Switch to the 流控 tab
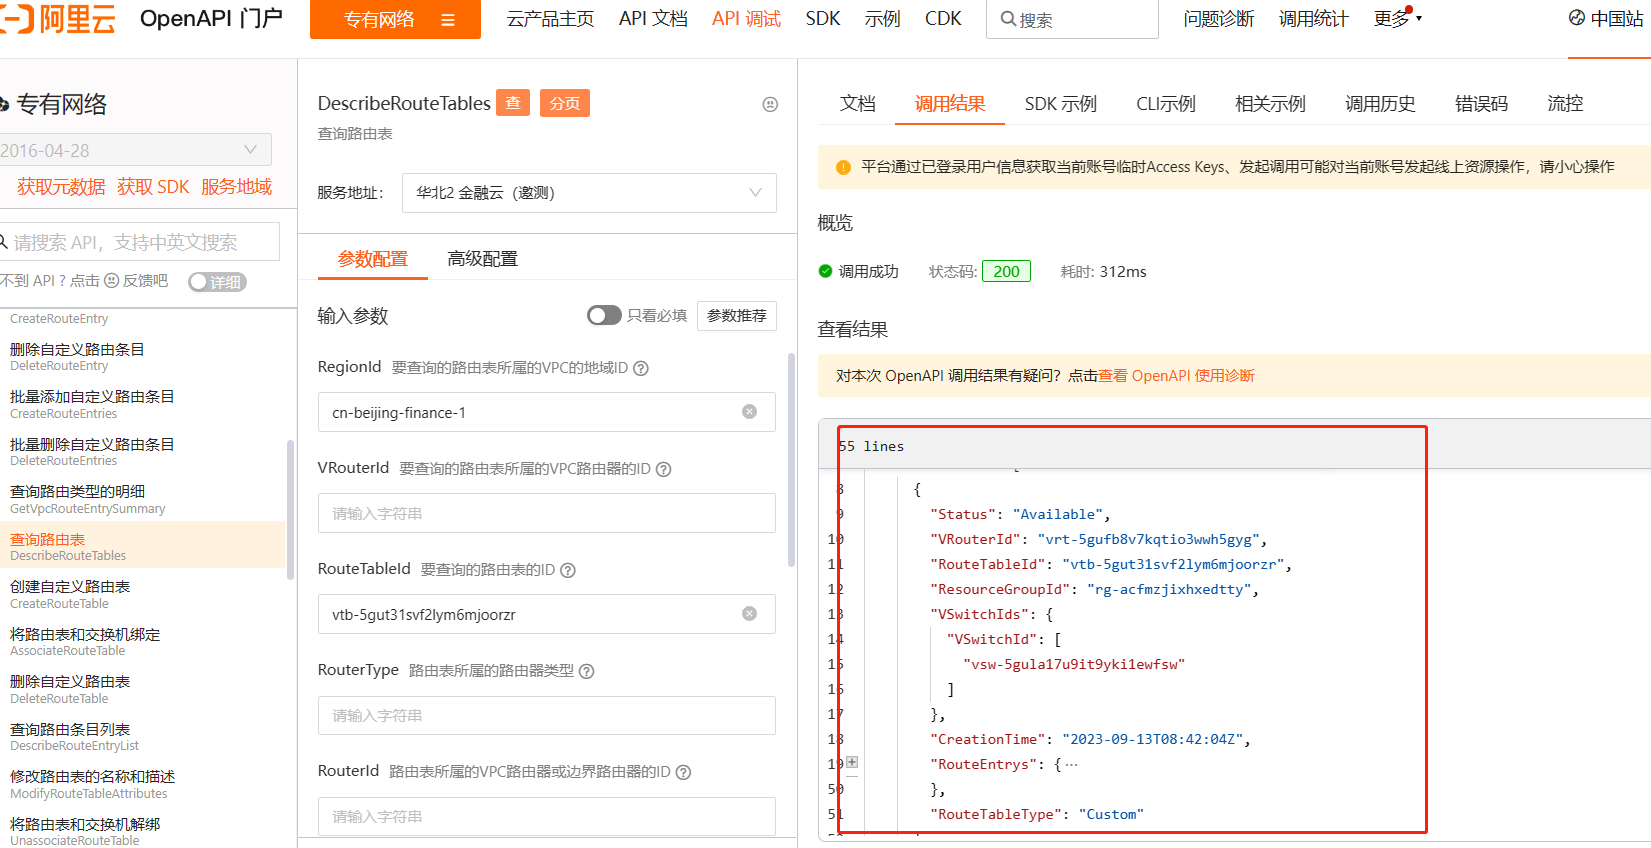Screen dimensions: 1651x848 pos(1565,103)
